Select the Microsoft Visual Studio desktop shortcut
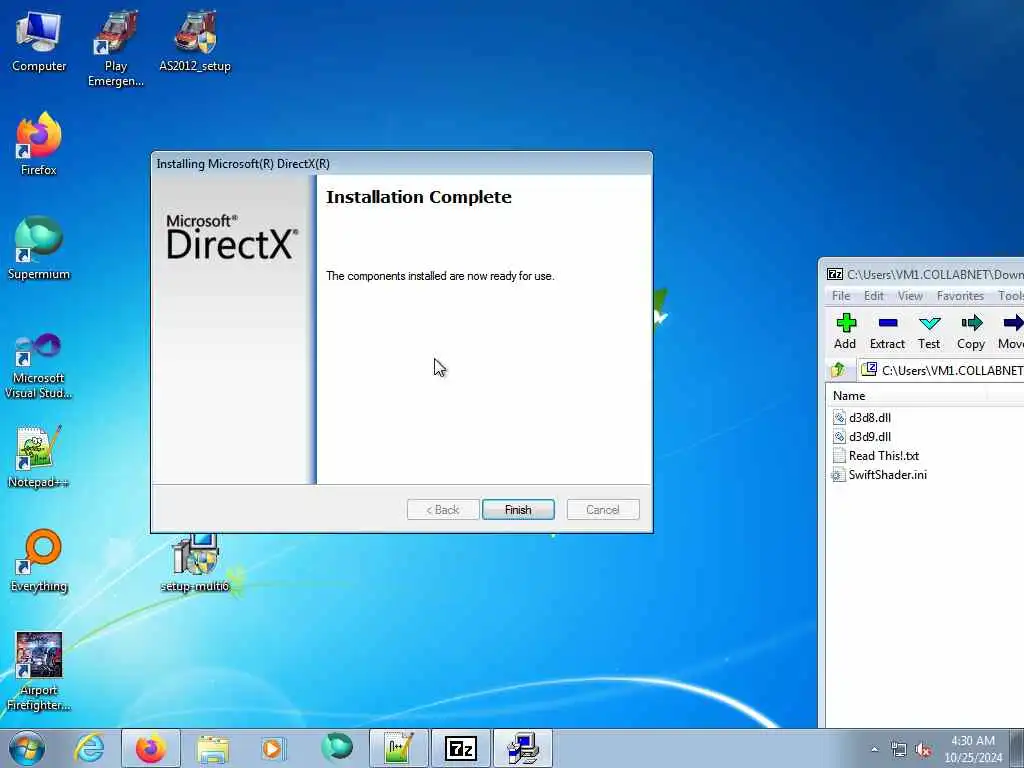 click(39, 366)
